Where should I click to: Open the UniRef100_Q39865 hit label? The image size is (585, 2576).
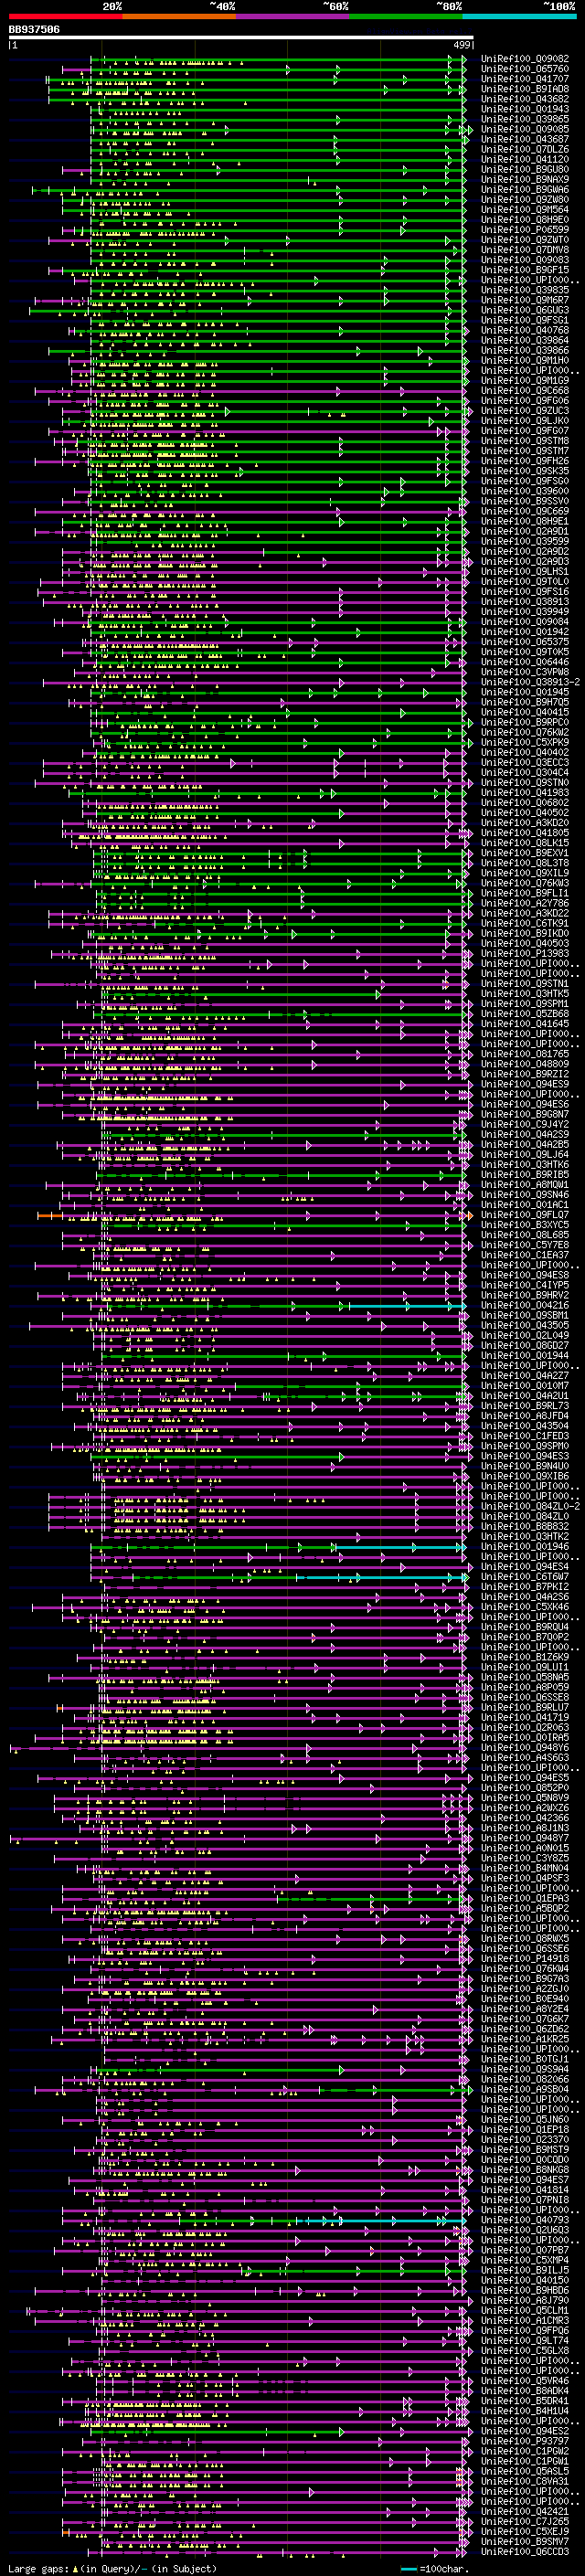click(525, 119)
